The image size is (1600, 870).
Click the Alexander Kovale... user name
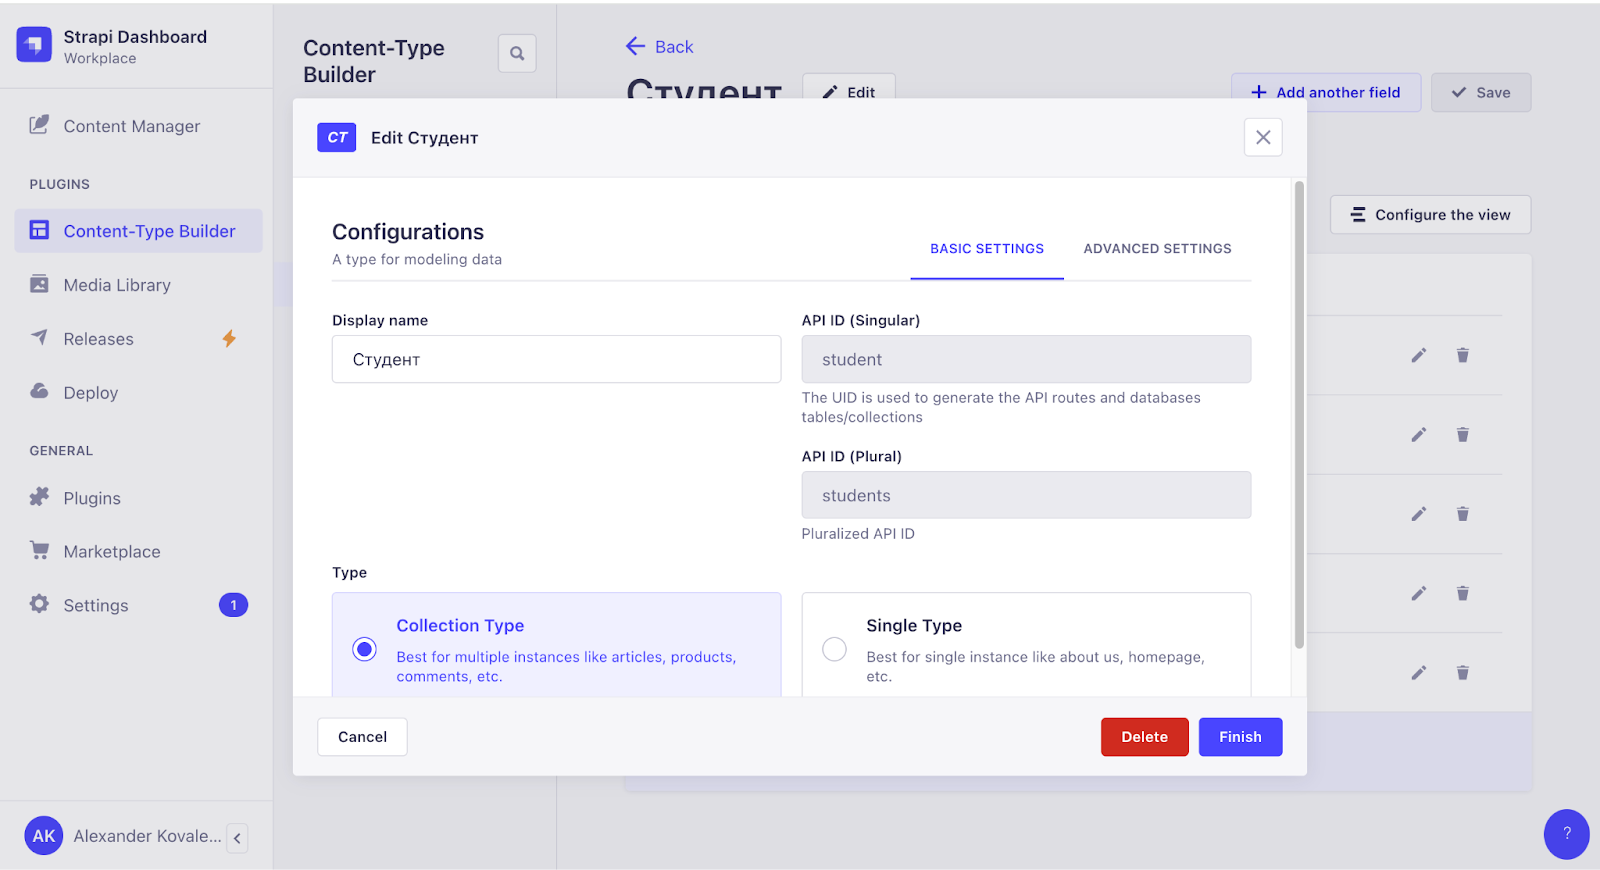(148, 836)
